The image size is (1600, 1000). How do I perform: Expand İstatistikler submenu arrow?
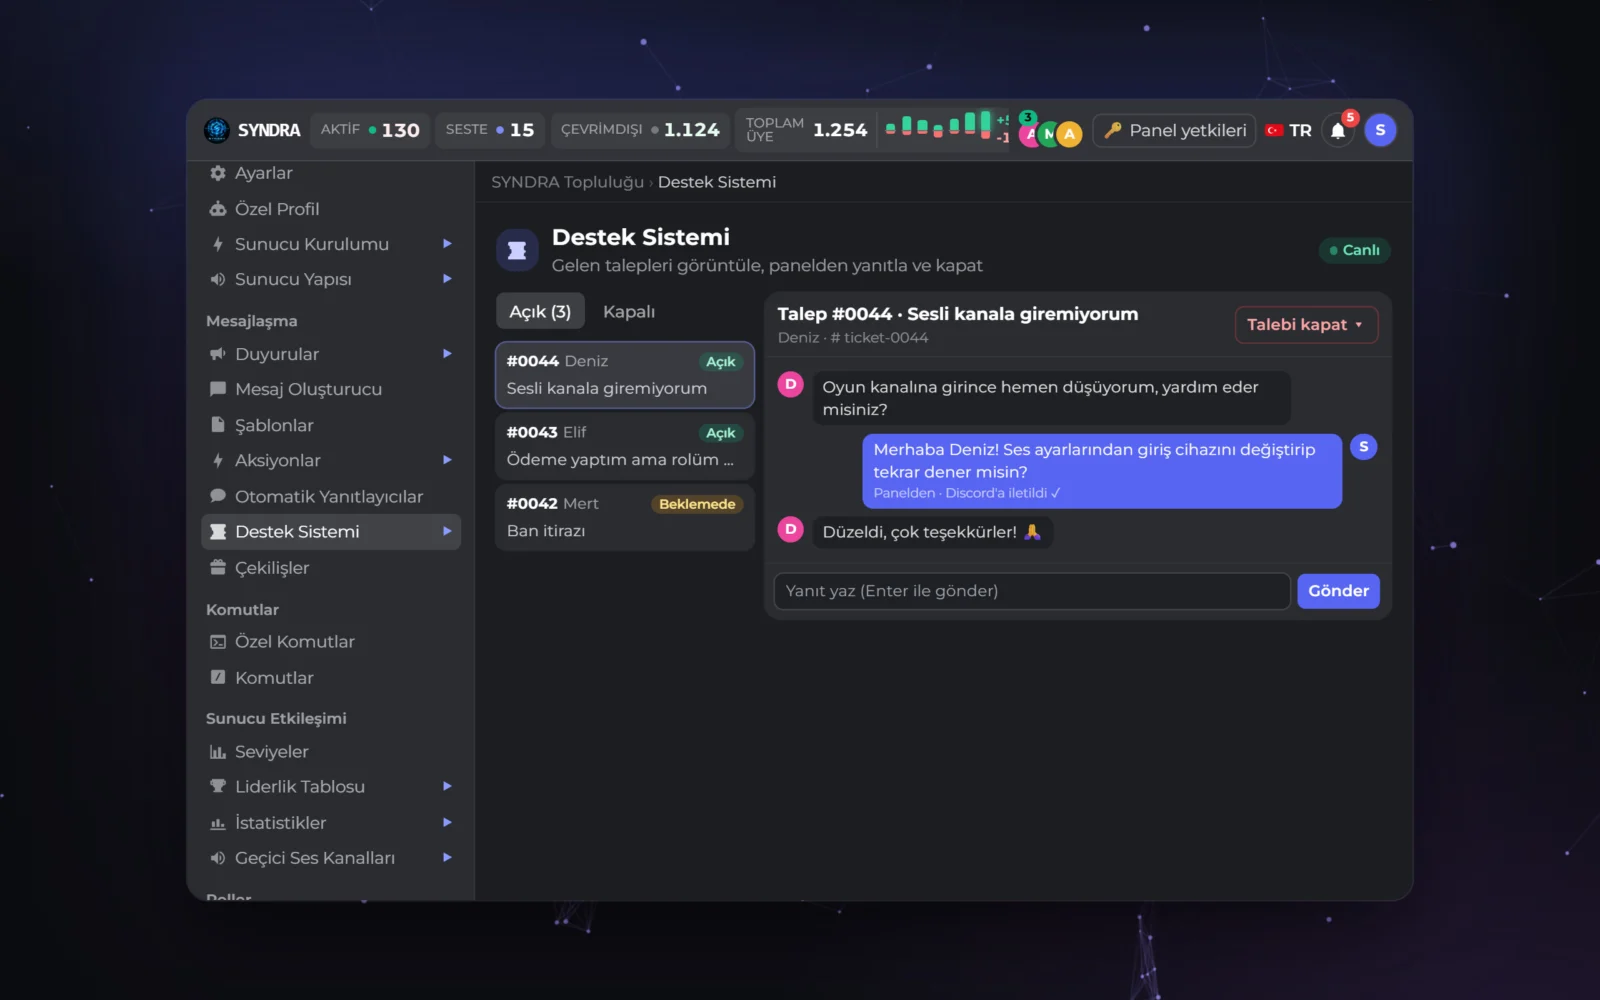447,823
